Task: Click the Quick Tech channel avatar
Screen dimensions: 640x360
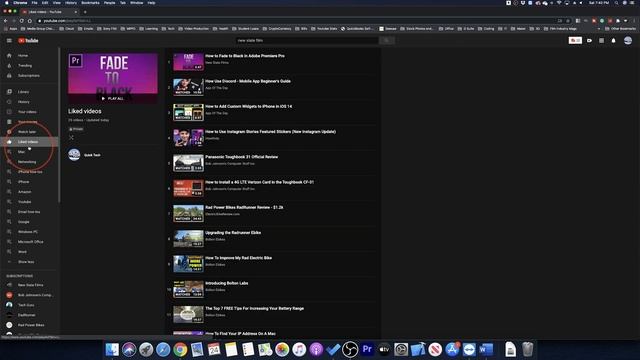Action: coord(74,155)
